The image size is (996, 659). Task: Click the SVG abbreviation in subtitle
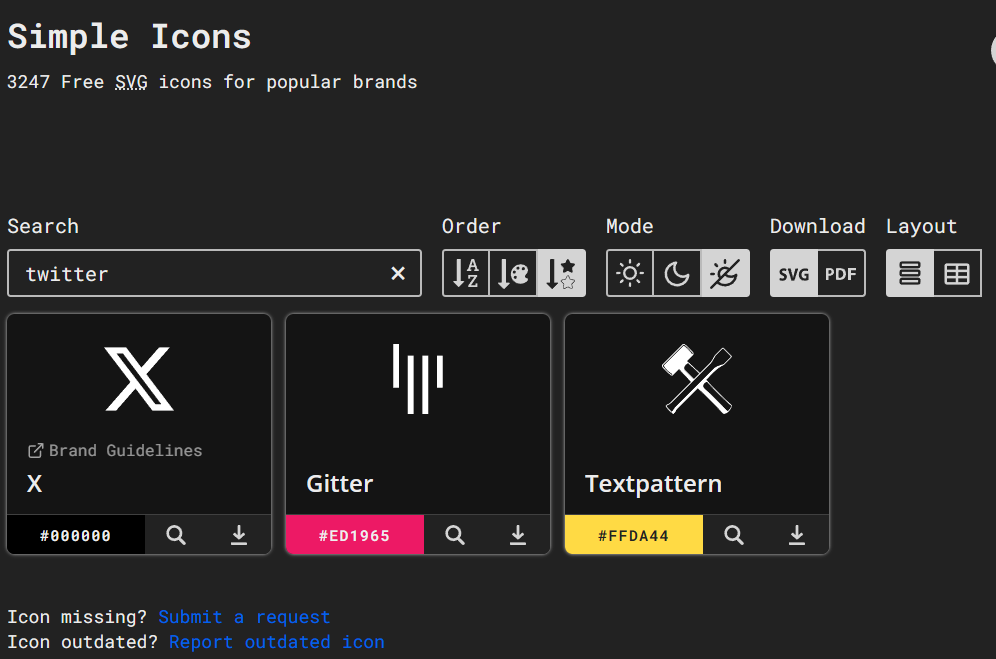(x=131, y=82)
